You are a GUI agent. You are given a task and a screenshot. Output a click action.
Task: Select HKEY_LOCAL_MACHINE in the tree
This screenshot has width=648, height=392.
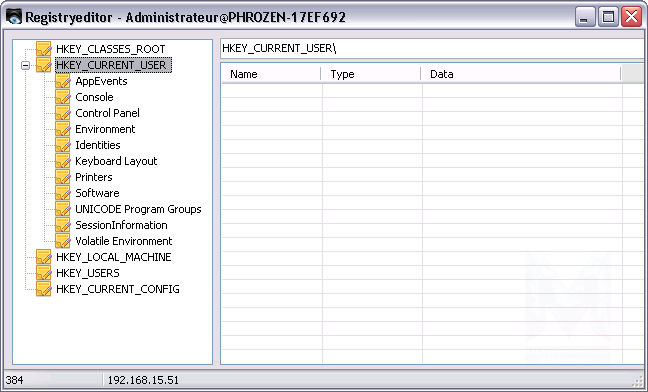pyautogui.click(x=114, y=257)
